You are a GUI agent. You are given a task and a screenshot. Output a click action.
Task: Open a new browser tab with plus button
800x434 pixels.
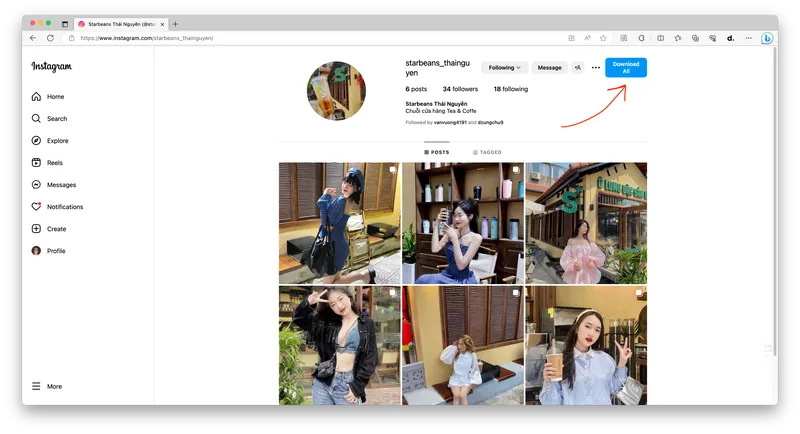[176, 24]
